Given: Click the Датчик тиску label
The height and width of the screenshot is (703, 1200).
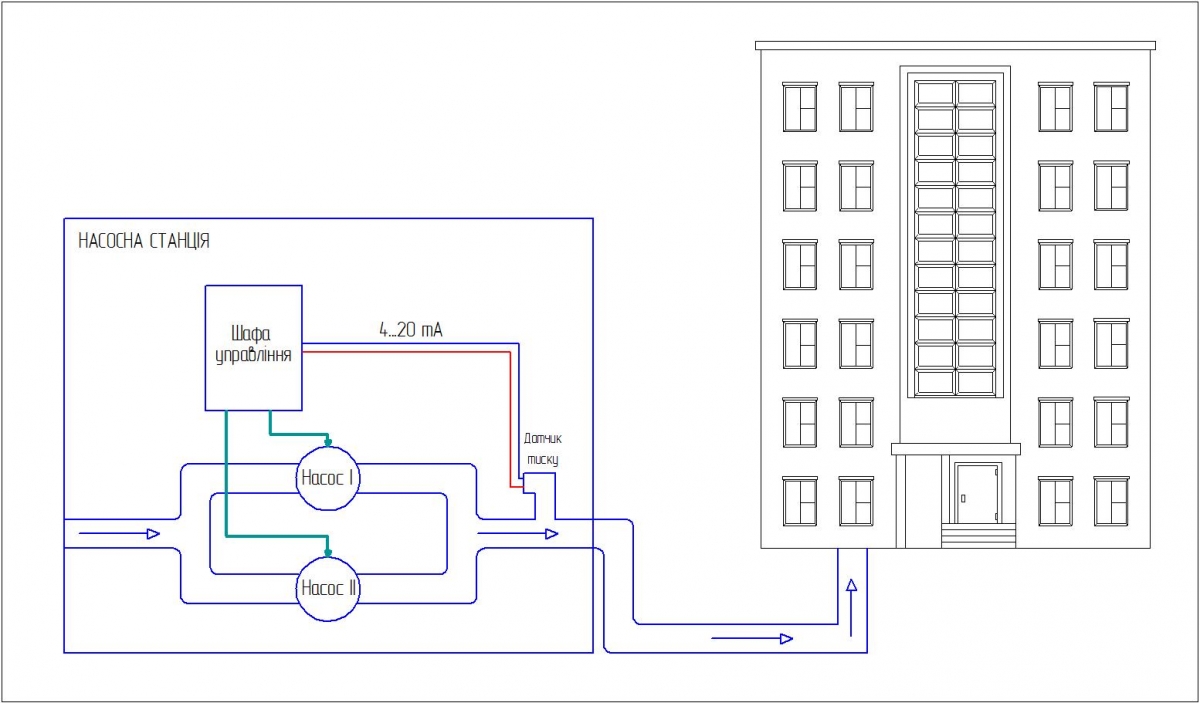Looking at the screenshot, I should pos(543,449).
